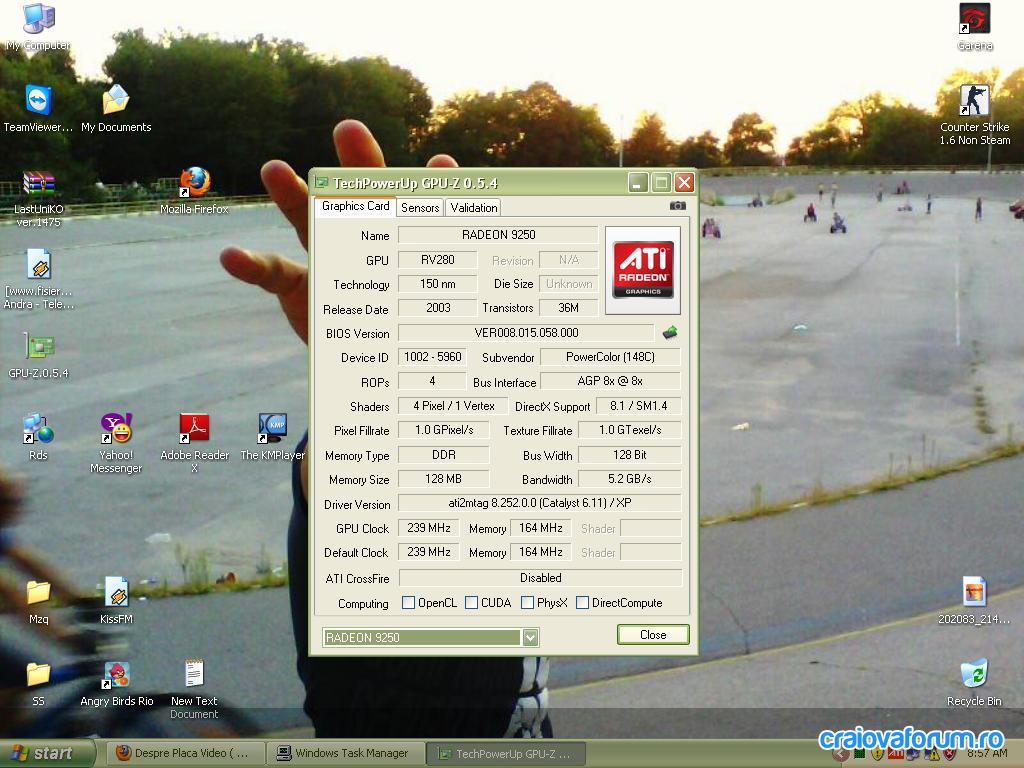Click Pixel Fillrate value 1.0 GPixel/s
Viewport: 1024px width, 768px height.
coord(443,430)
